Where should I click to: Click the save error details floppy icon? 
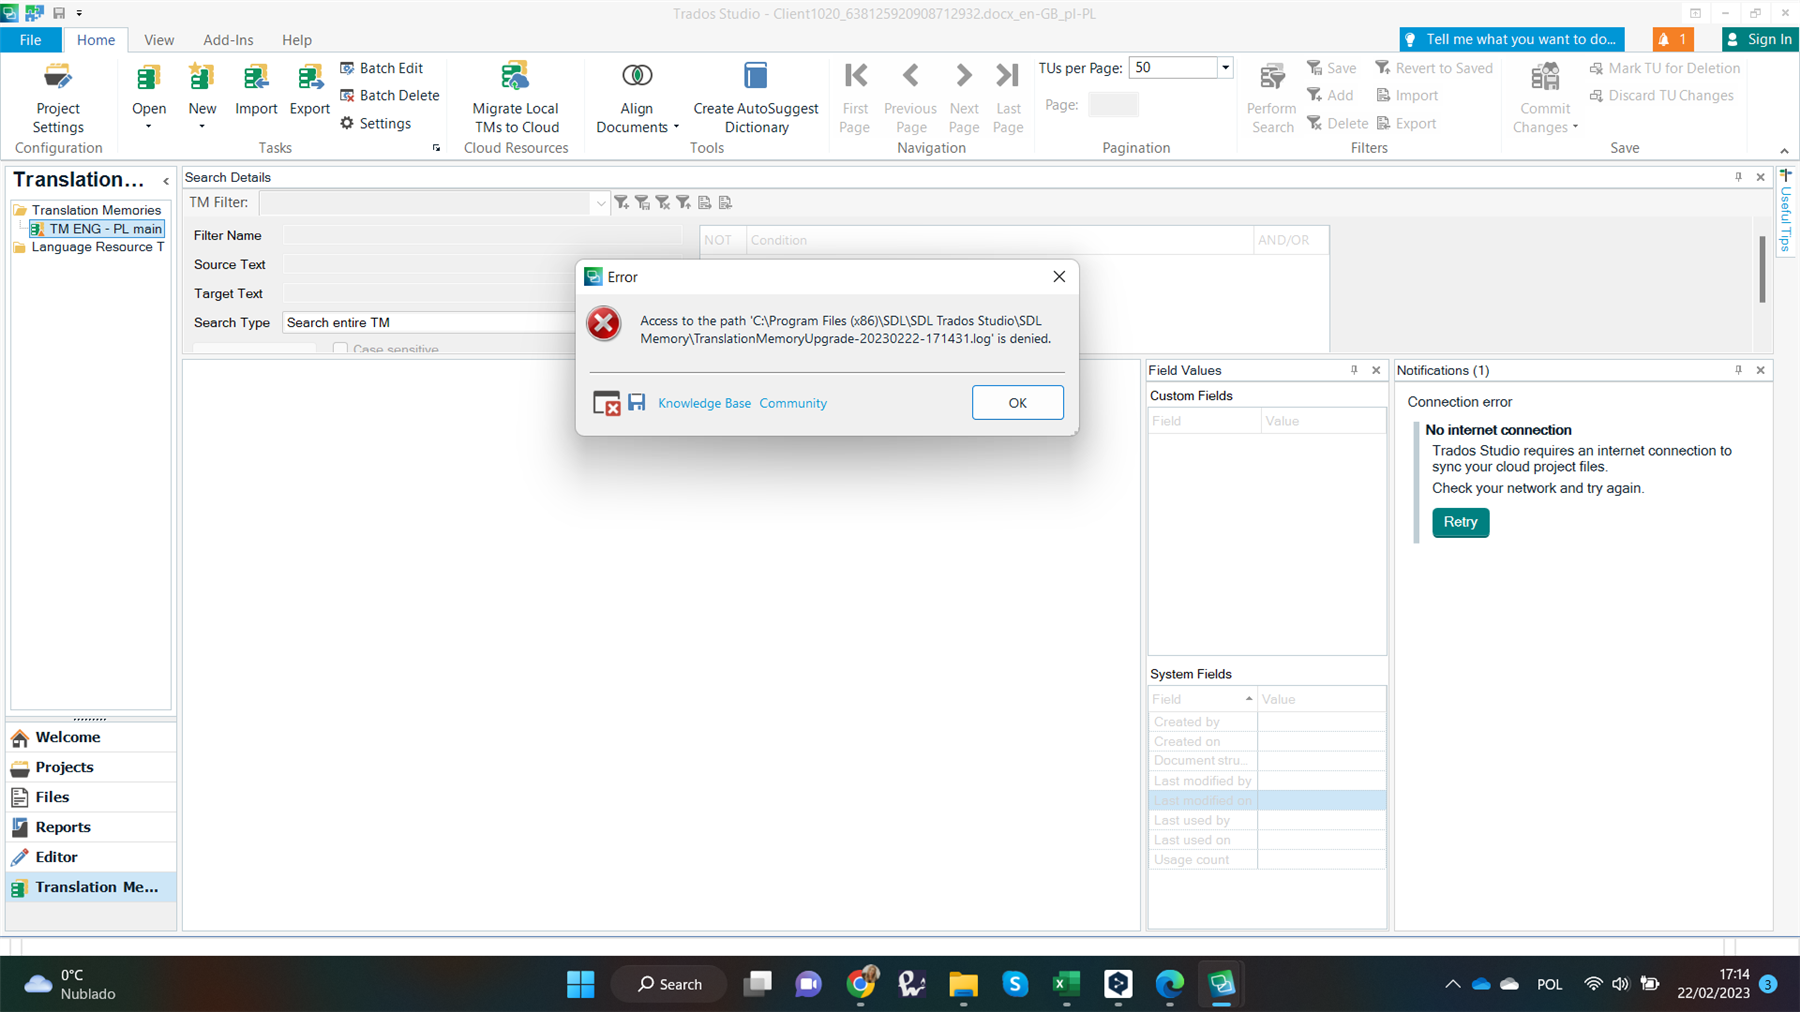point(637,402)
